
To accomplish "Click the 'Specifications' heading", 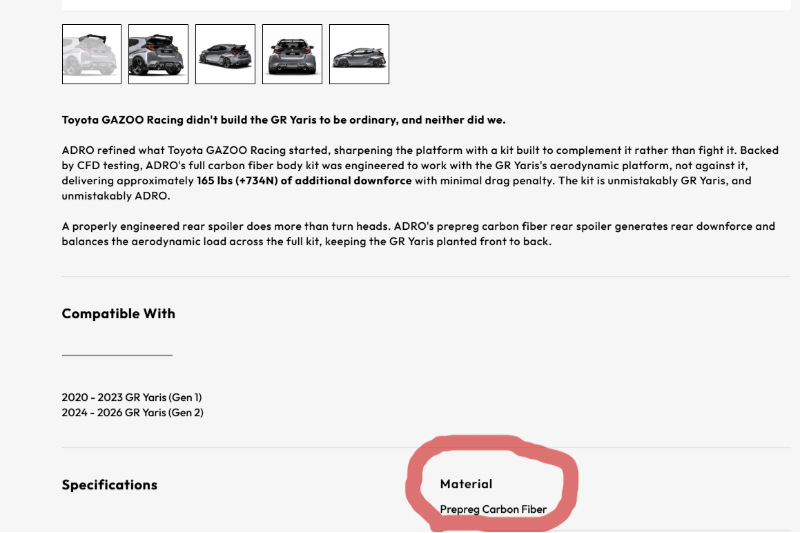I will click(109, 485).
